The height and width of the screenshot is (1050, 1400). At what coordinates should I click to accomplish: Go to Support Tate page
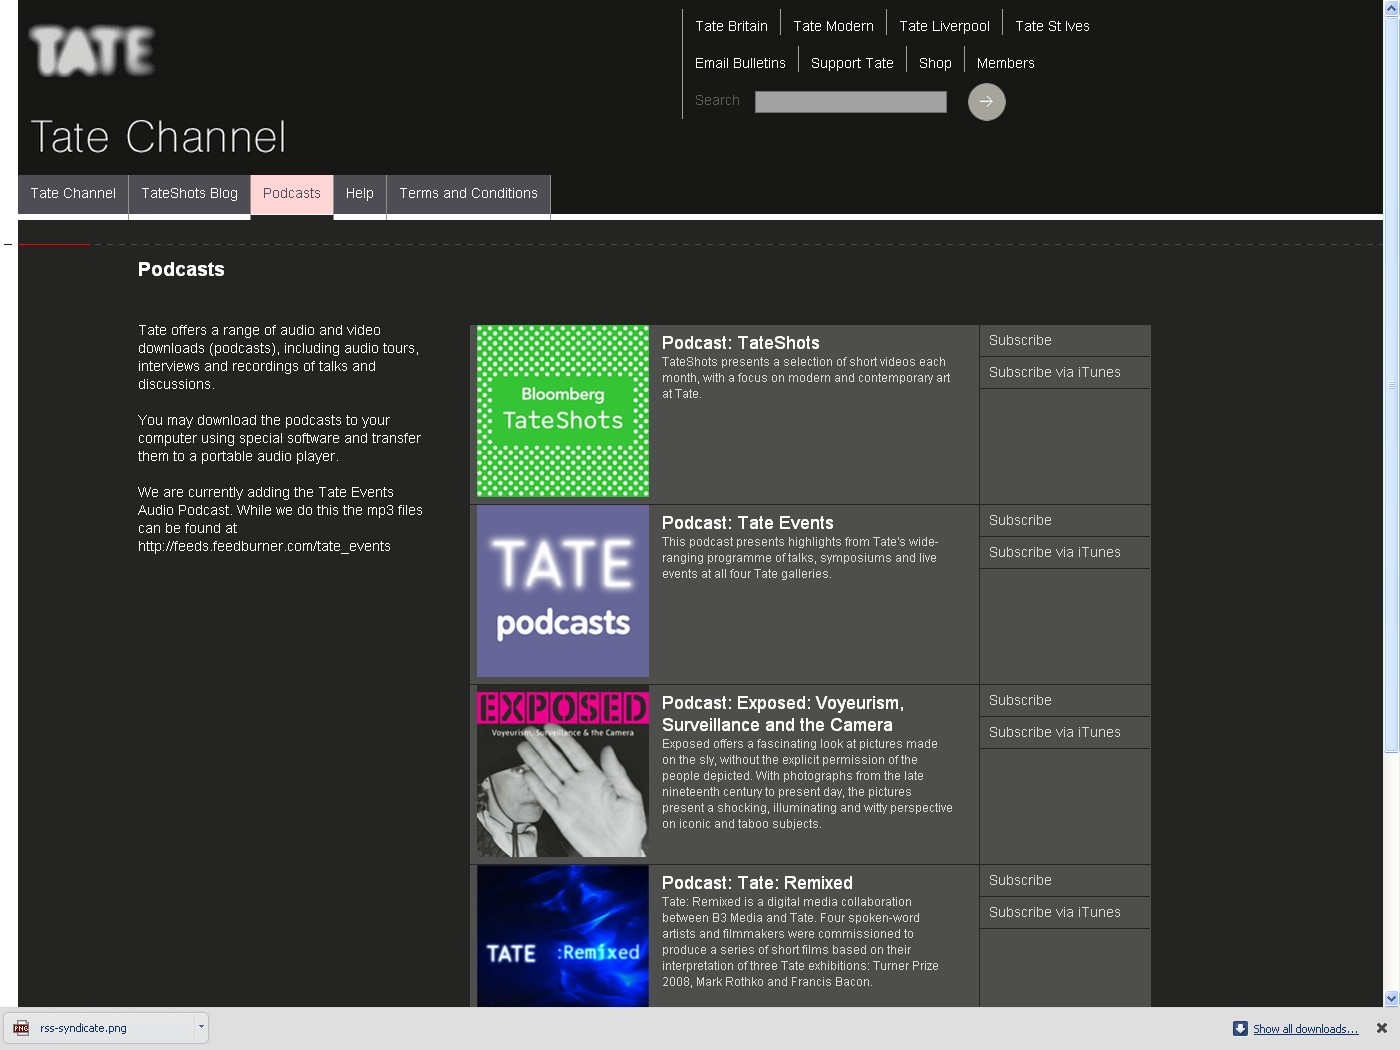(853, 63)
